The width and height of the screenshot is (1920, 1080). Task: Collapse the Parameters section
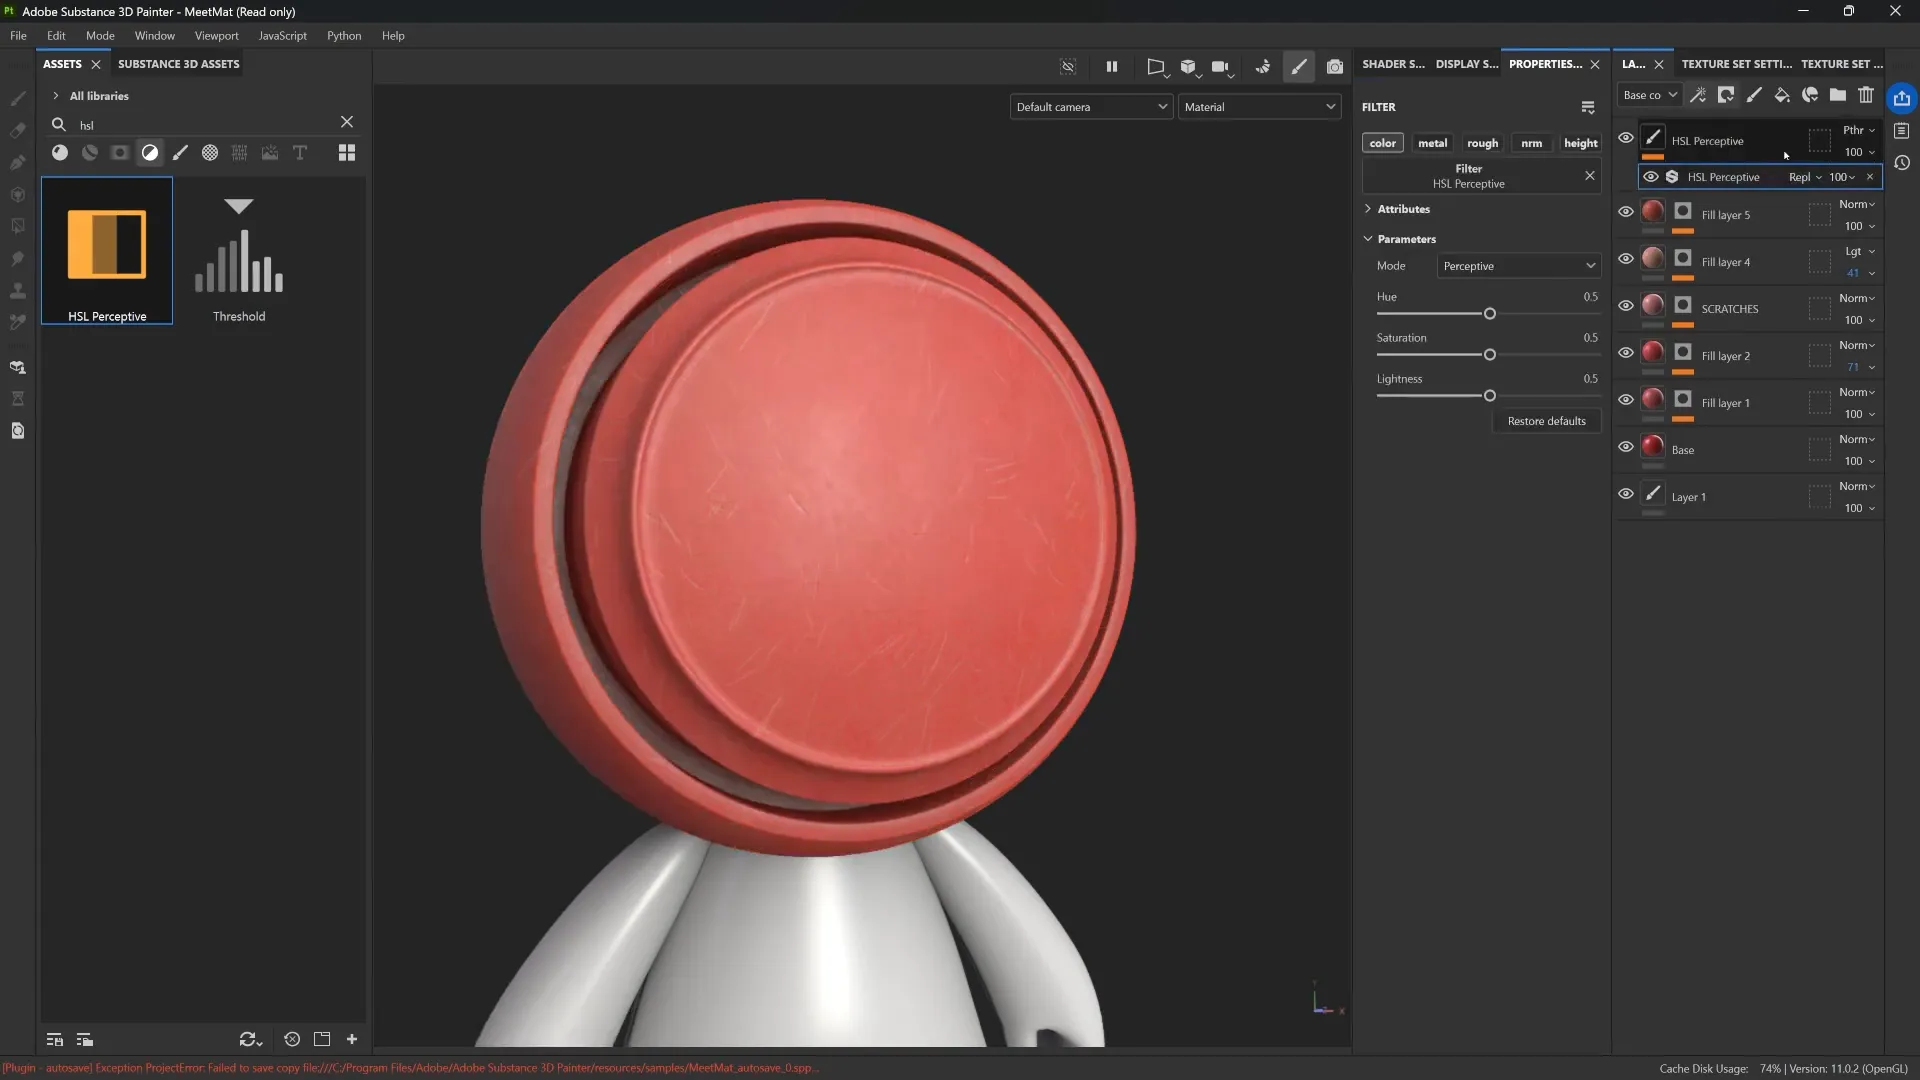1368,239
